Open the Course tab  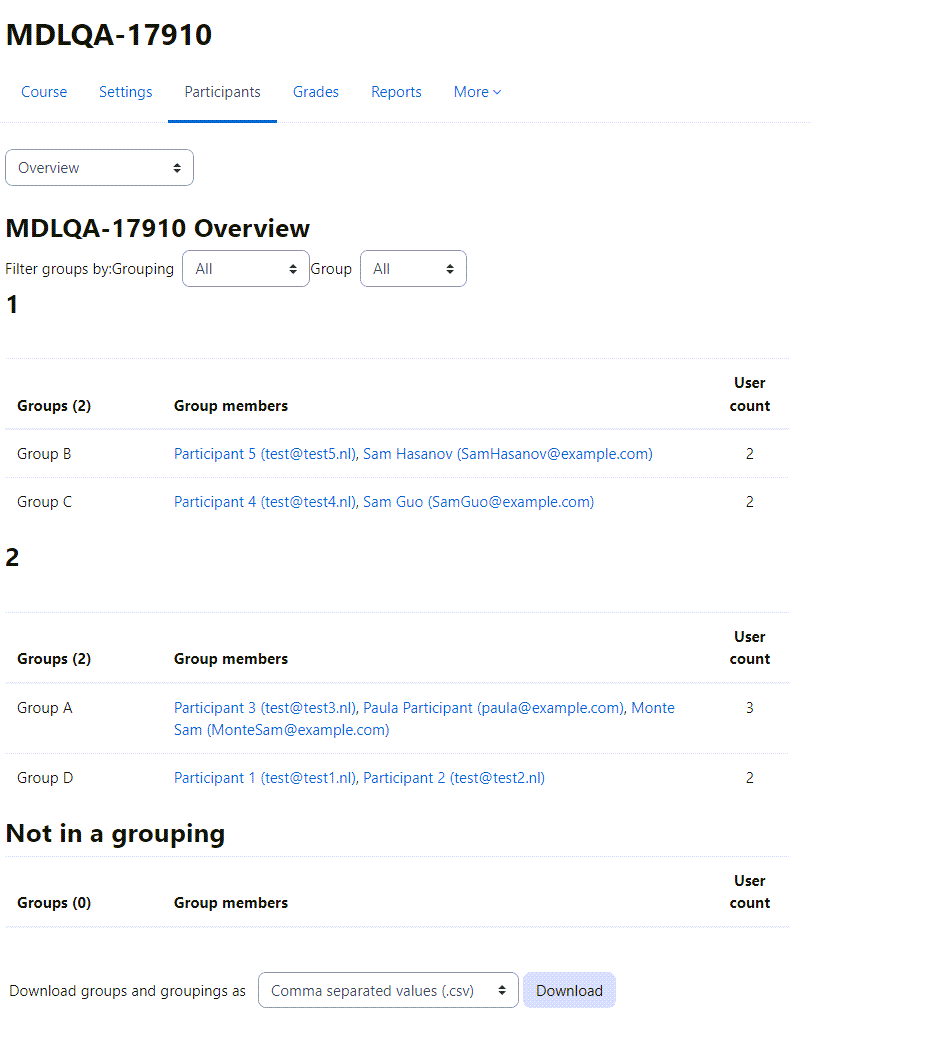[x=44, y=92]
